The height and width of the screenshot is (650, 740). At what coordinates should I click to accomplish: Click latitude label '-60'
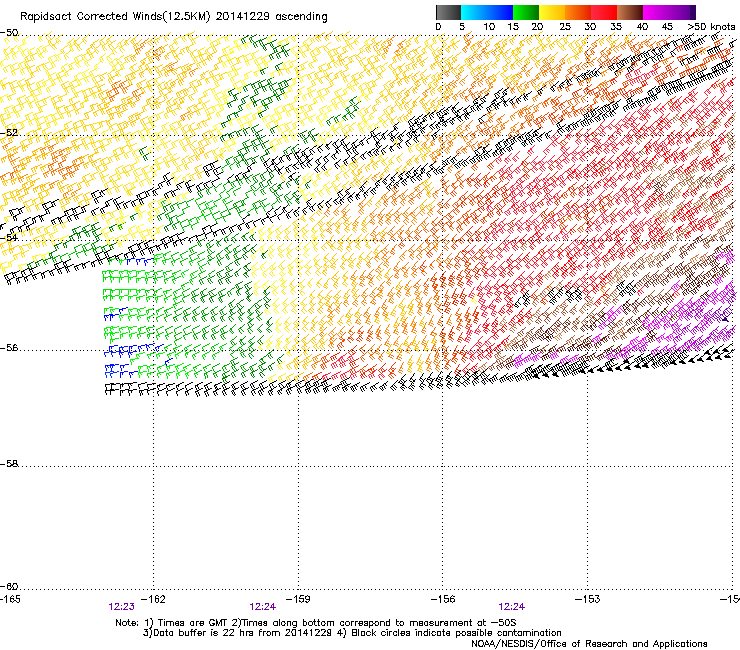tap(9, 587)
